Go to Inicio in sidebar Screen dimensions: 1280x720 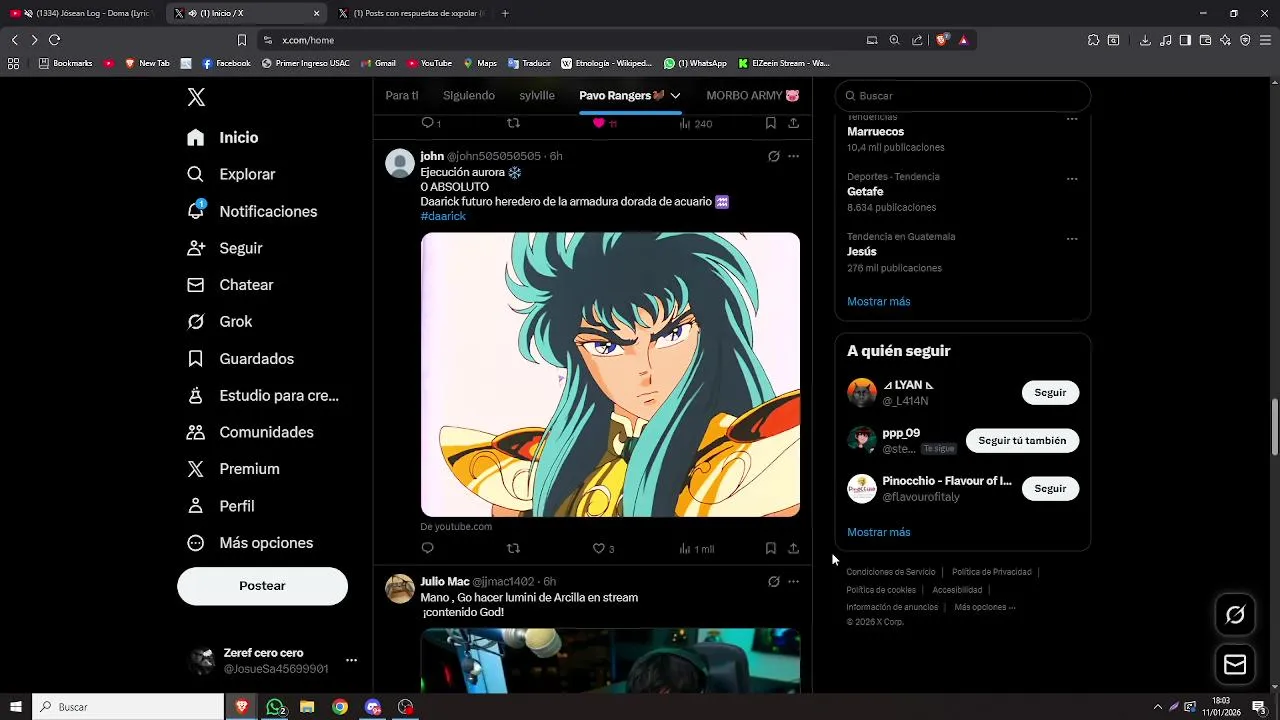[223, 138]
